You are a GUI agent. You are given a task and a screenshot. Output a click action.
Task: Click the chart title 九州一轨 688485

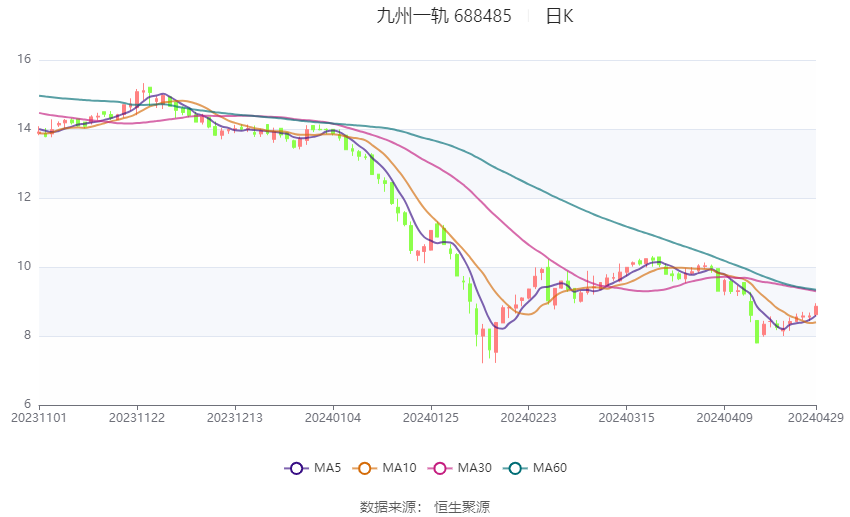click(x=444, y=16)
